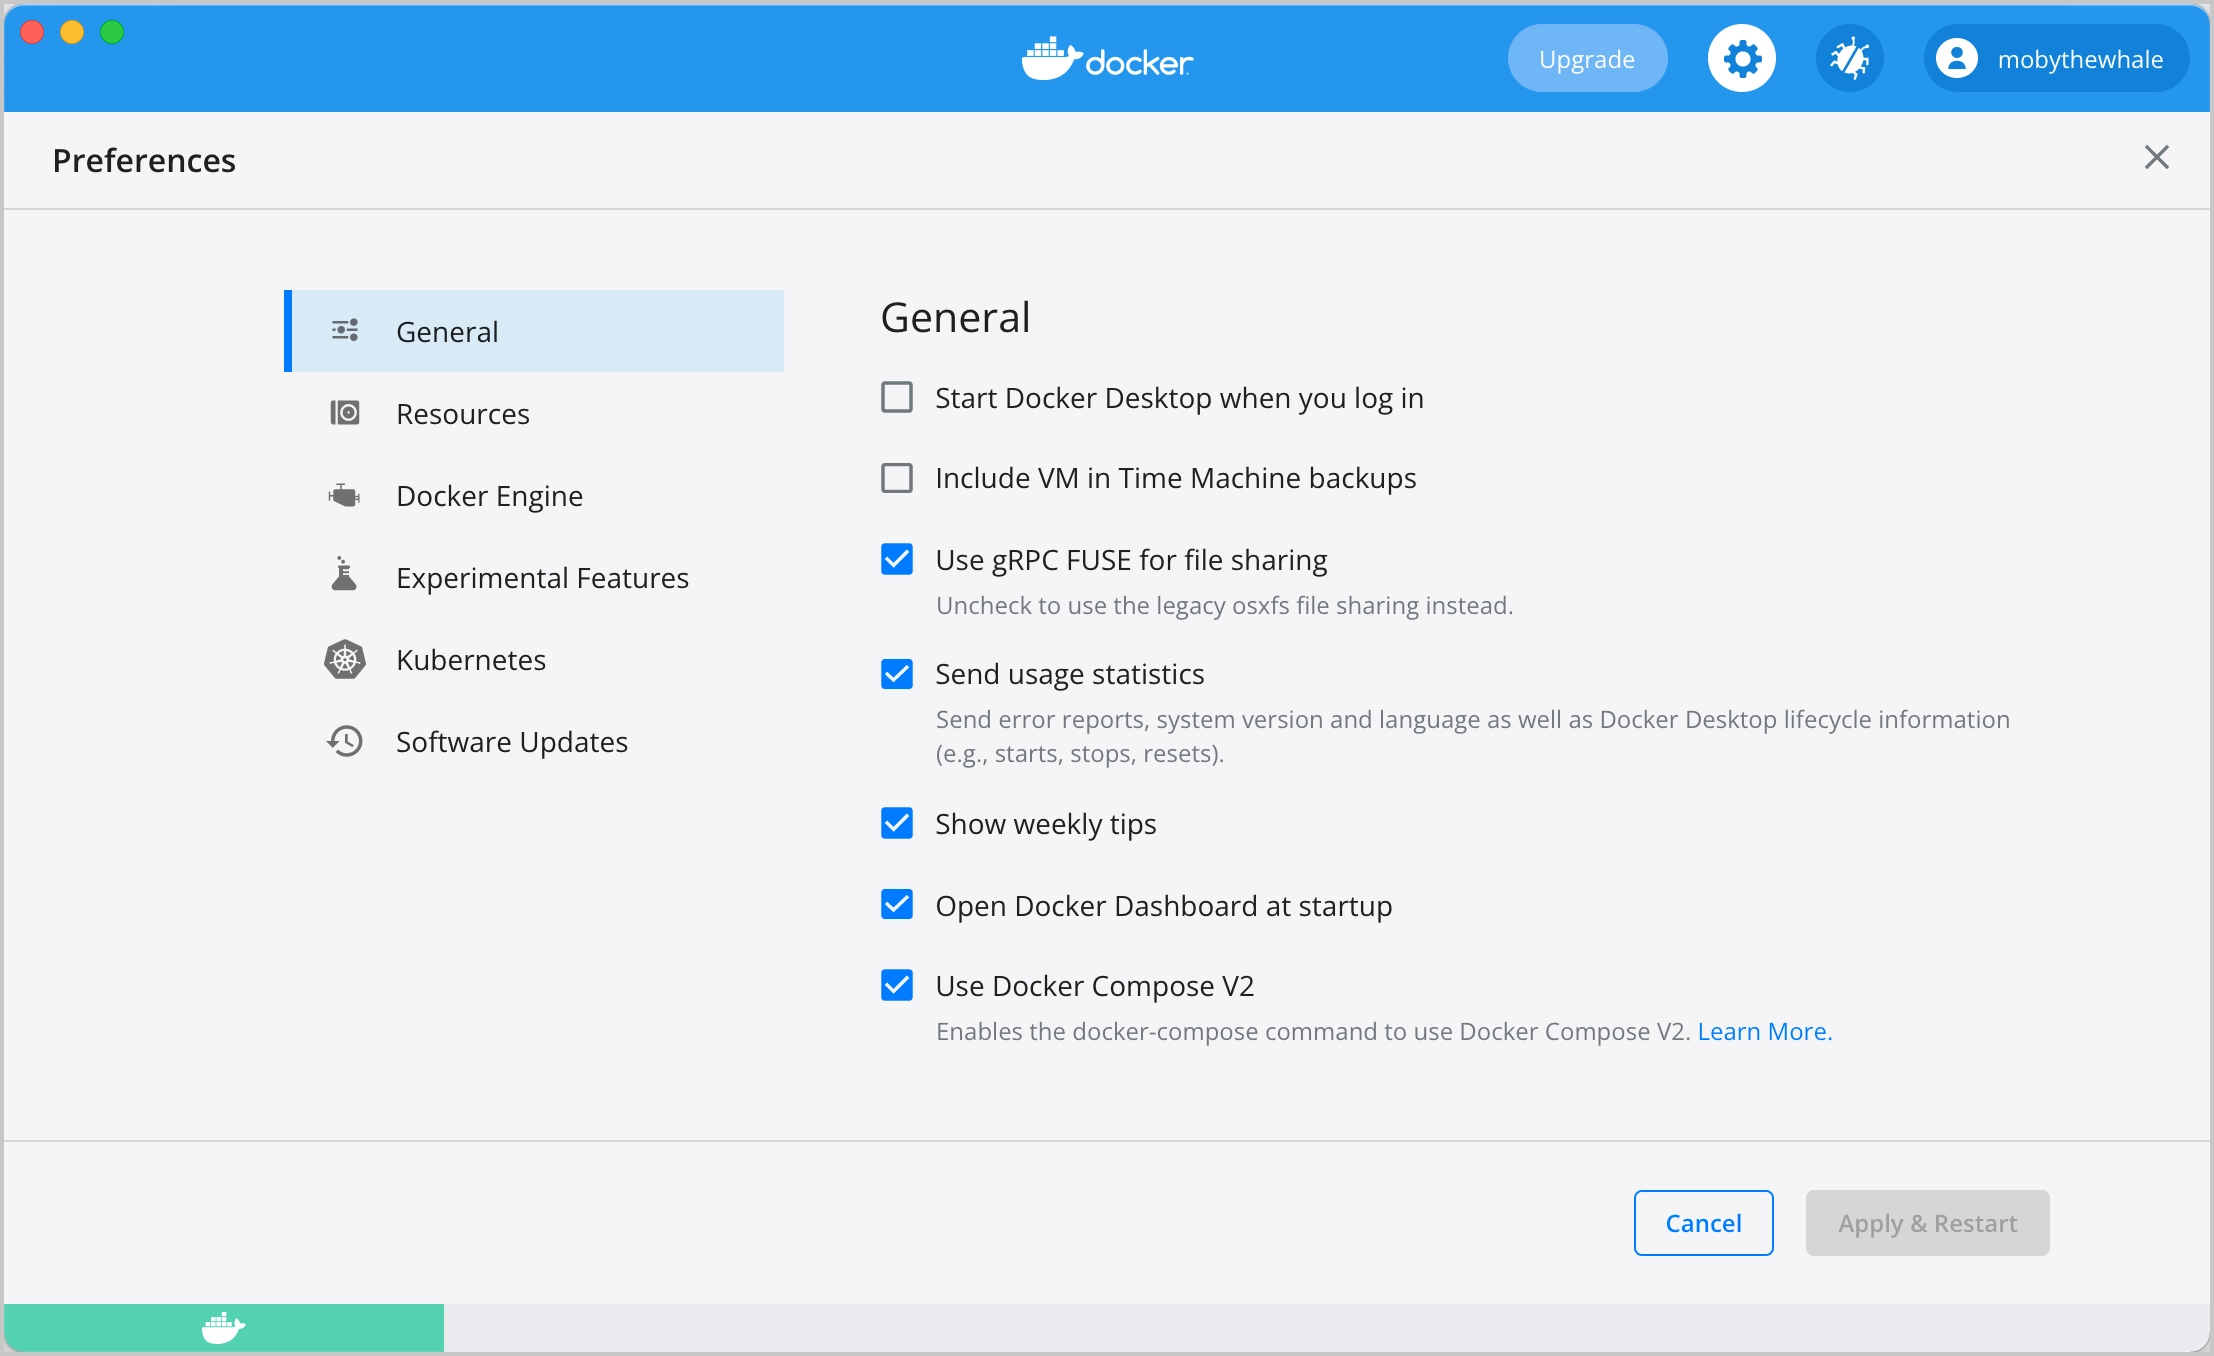Enable Start Docker Desktop when you log in
Image resolution: width=2214 pixels, height=1356 pixels.
(x=897, y=398)
